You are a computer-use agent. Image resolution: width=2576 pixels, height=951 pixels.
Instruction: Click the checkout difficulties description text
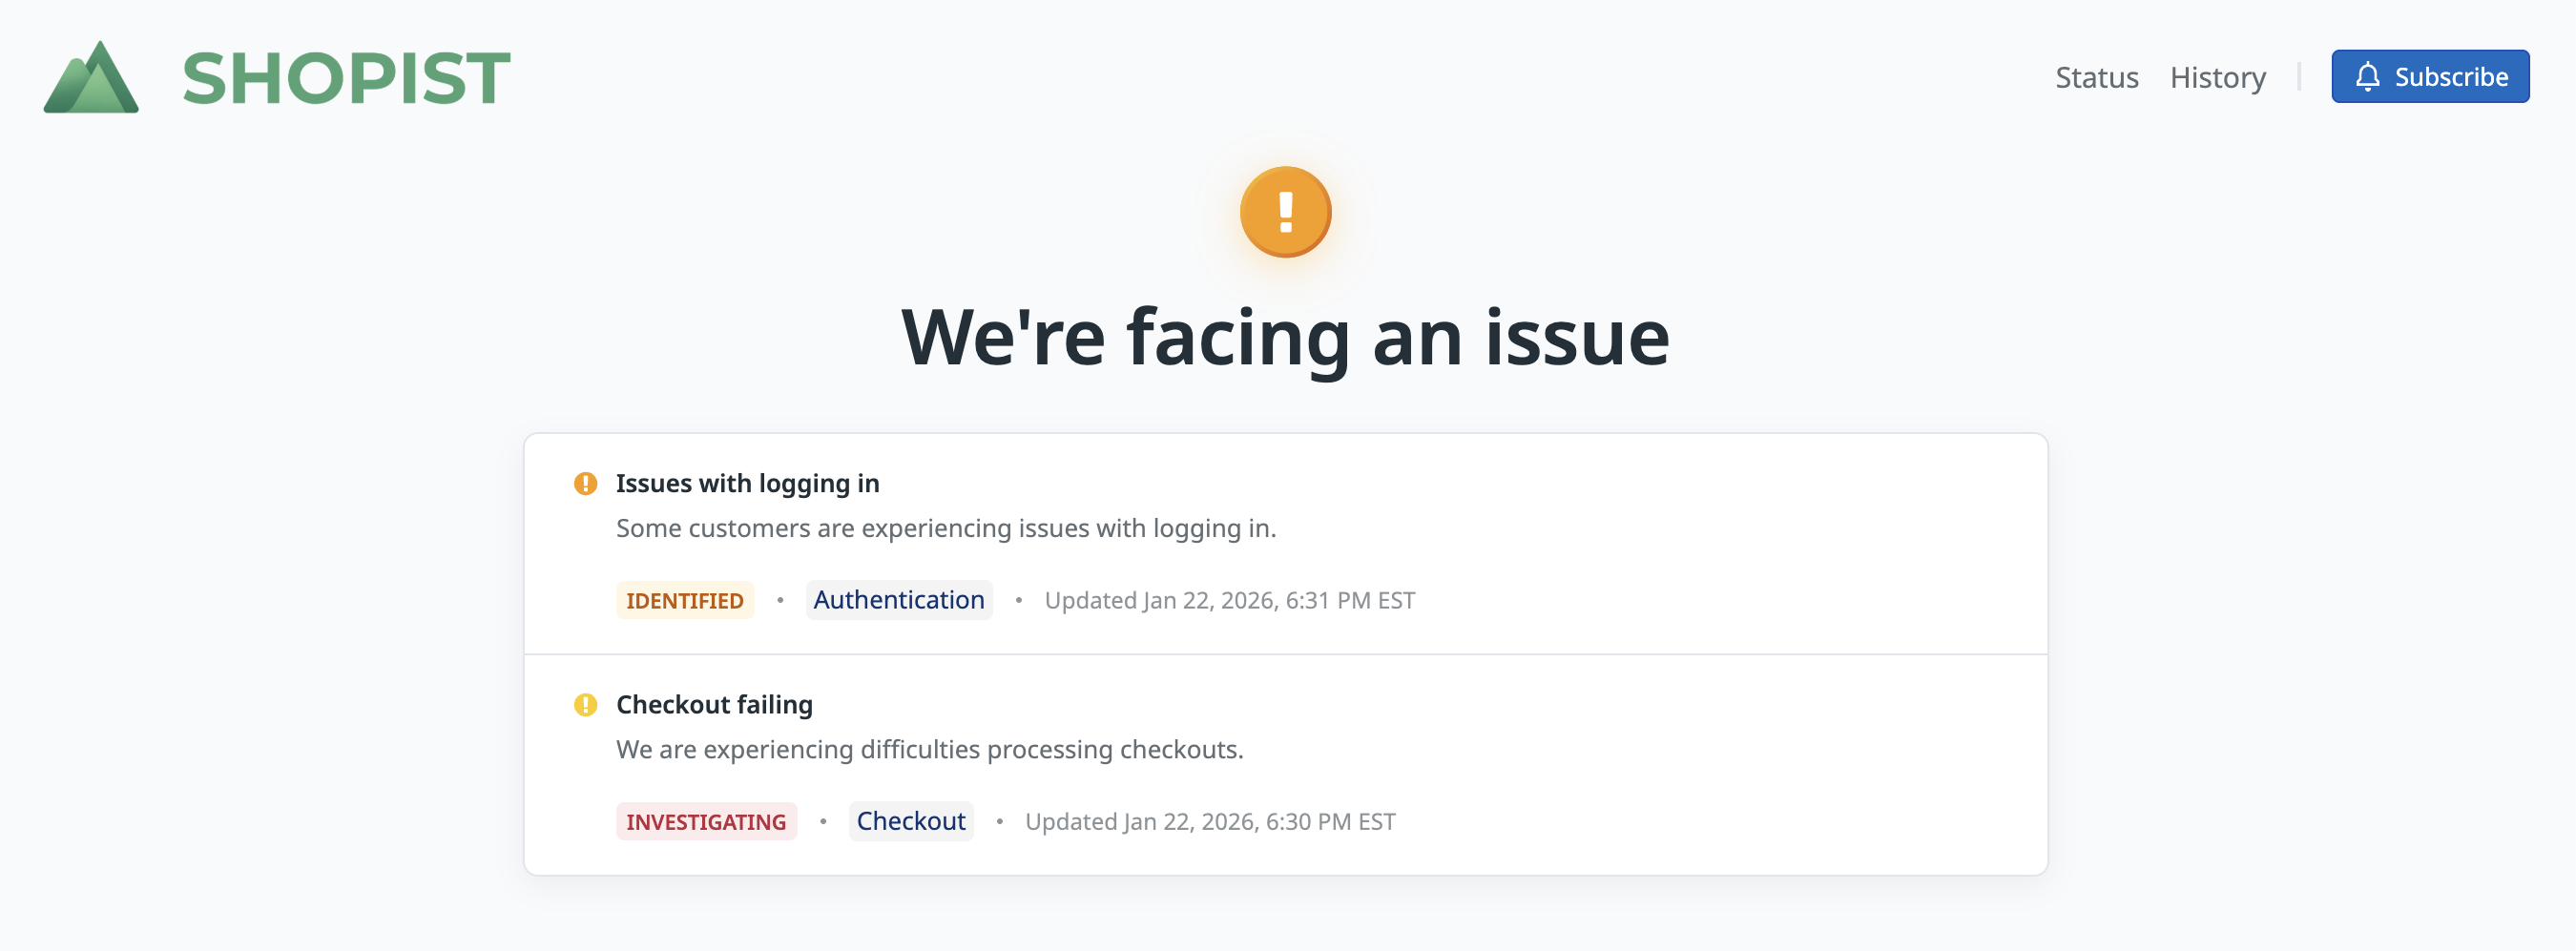tap(929, 750)
